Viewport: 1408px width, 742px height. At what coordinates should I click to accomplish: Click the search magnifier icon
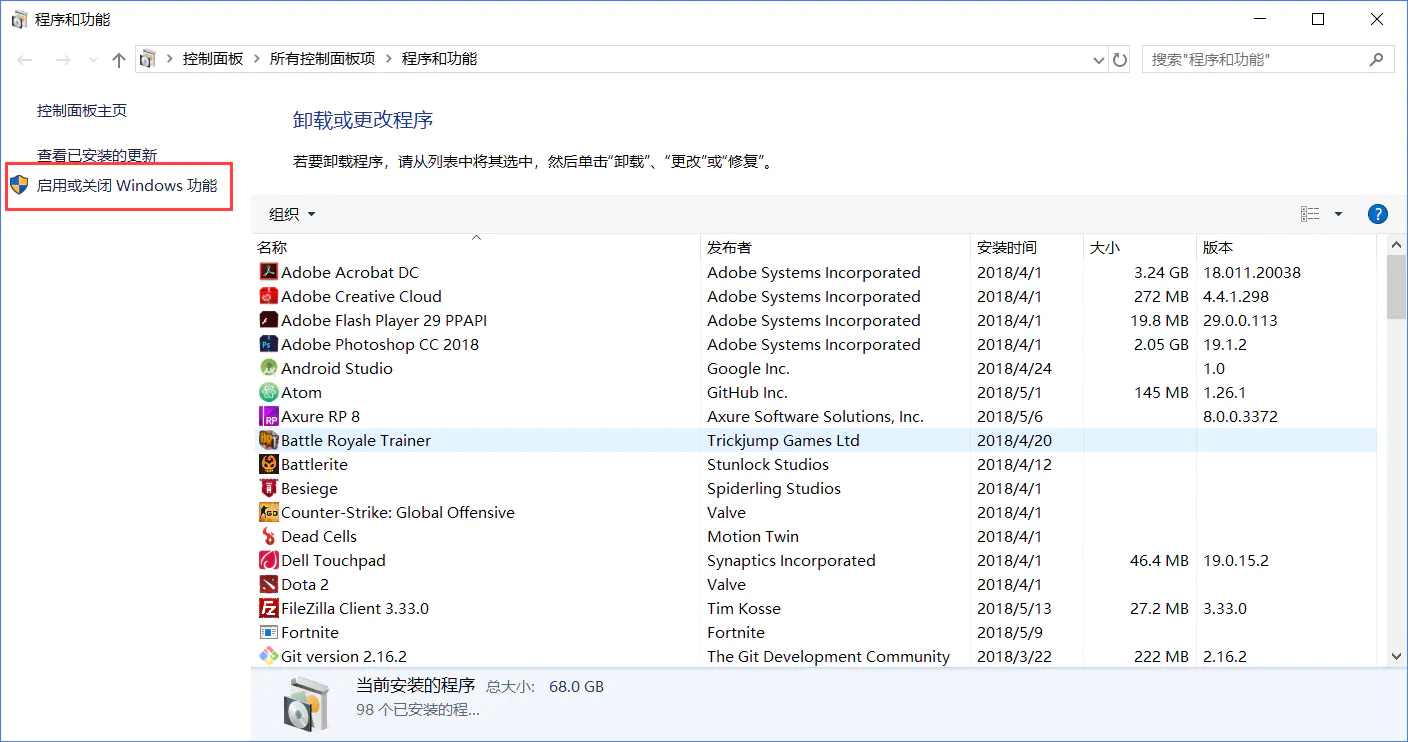point(1377,60)
